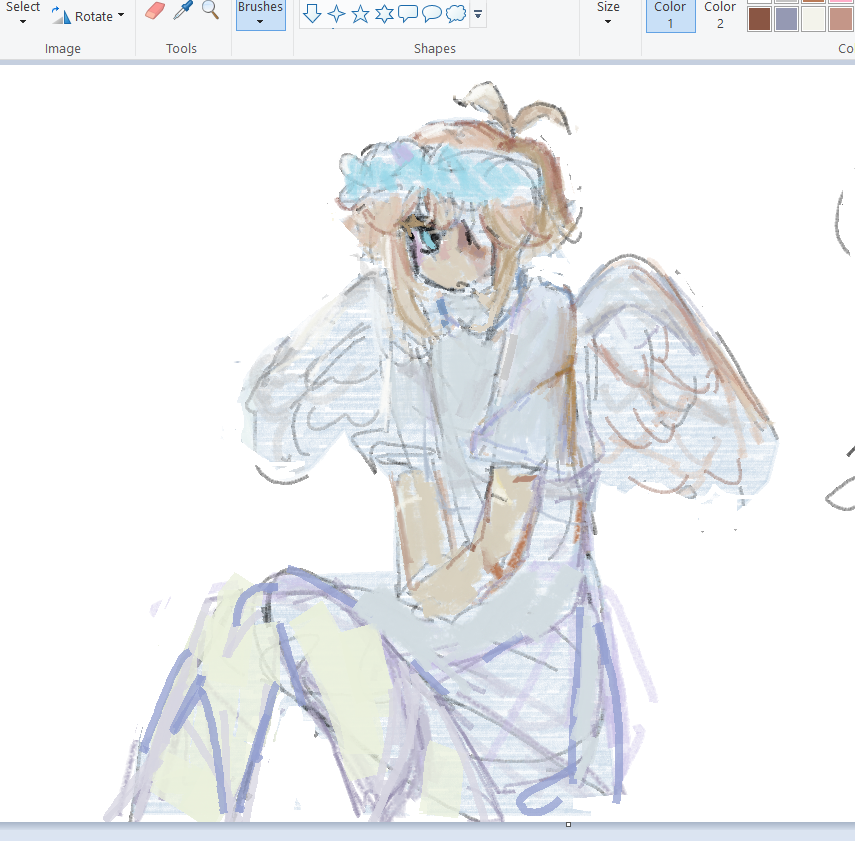The width and height of the screenshot is (855, 841).
Task: Choose the five-point star shape
Action: pyautogui.click(x=360, y=14)
